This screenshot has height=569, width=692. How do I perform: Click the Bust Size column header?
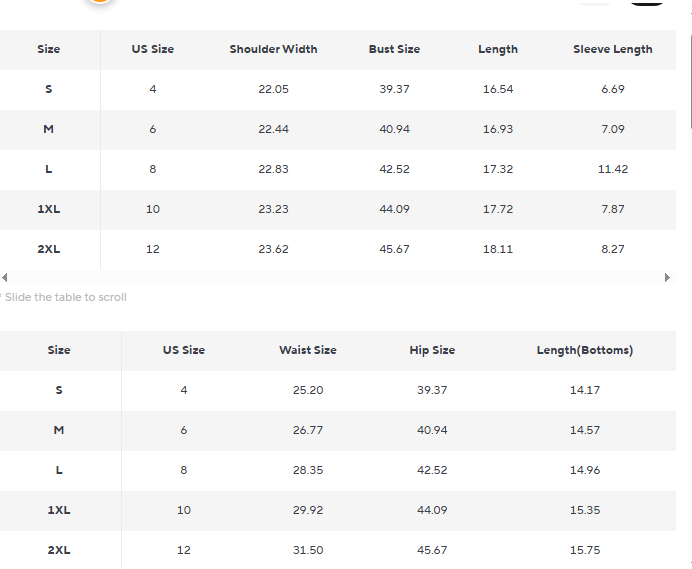pyautogui.click(x=394, y=49)
